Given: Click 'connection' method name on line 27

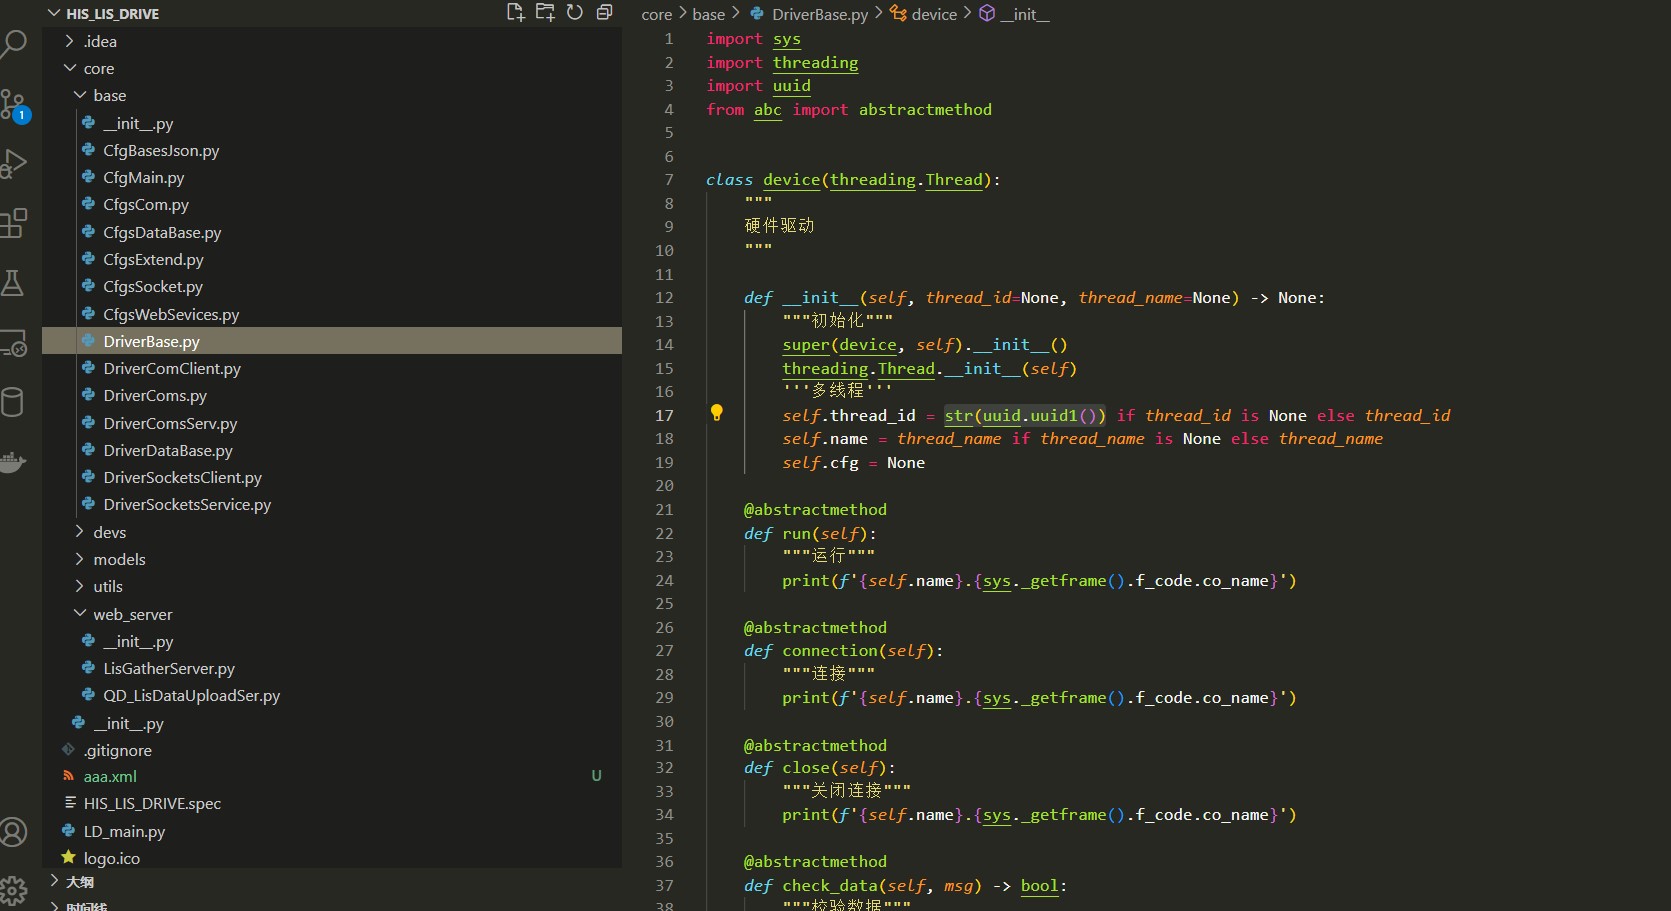Looking at the screenshot, I should (830, 650).
